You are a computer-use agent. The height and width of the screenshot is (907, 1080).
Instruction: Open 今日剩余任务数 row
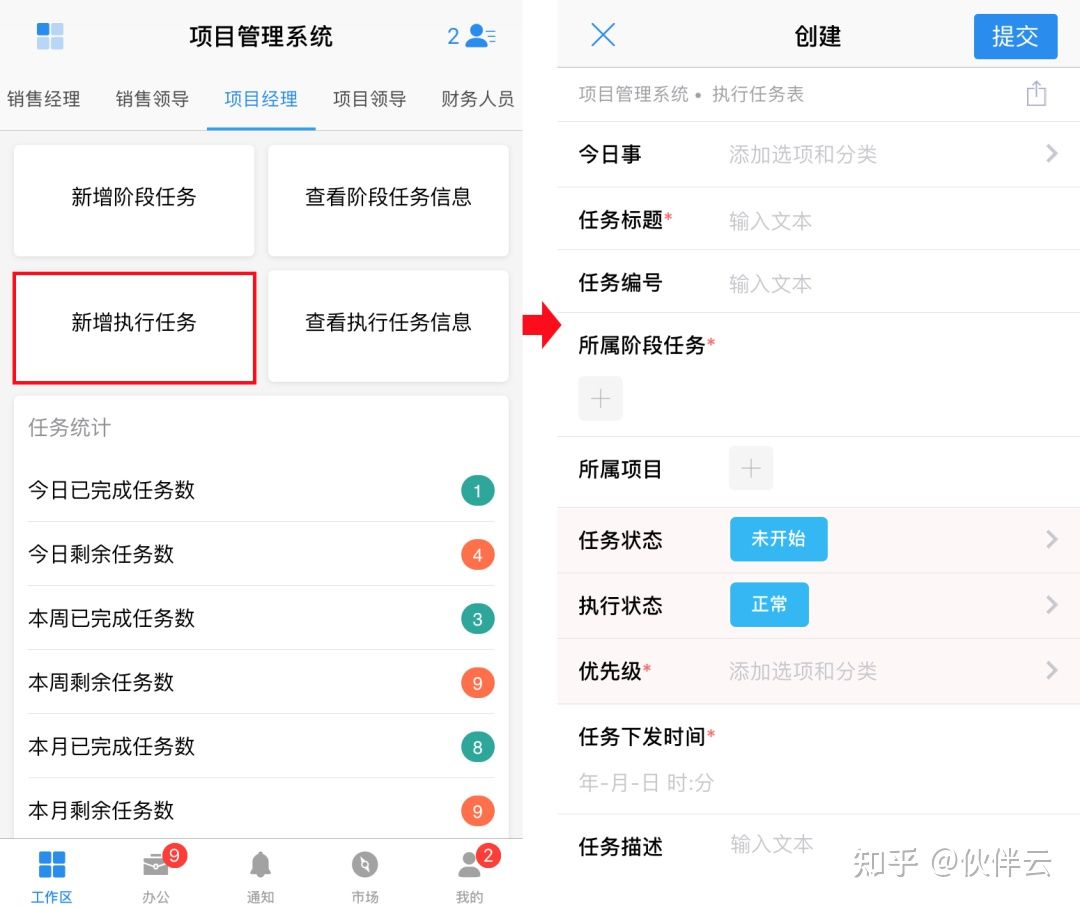(261, 554)
